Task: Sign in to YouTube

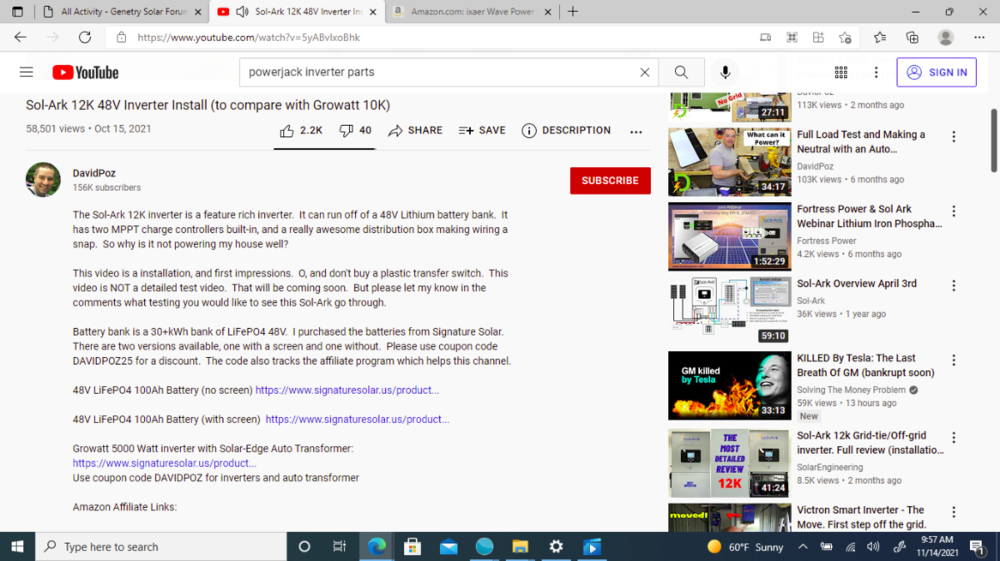Action: point(936,72)
